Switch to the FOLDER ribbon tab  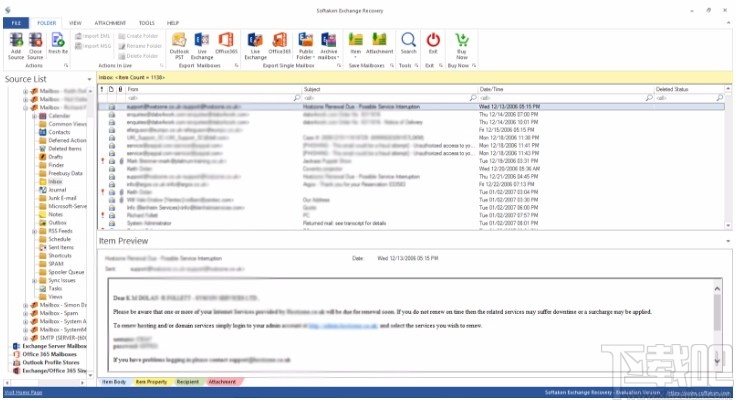coord(46,23)
